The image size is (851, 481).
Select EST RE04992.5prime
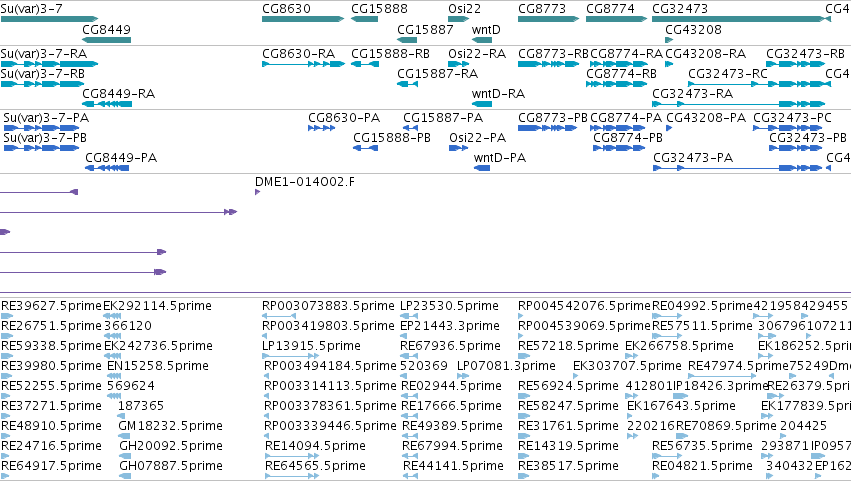[702, 306]
